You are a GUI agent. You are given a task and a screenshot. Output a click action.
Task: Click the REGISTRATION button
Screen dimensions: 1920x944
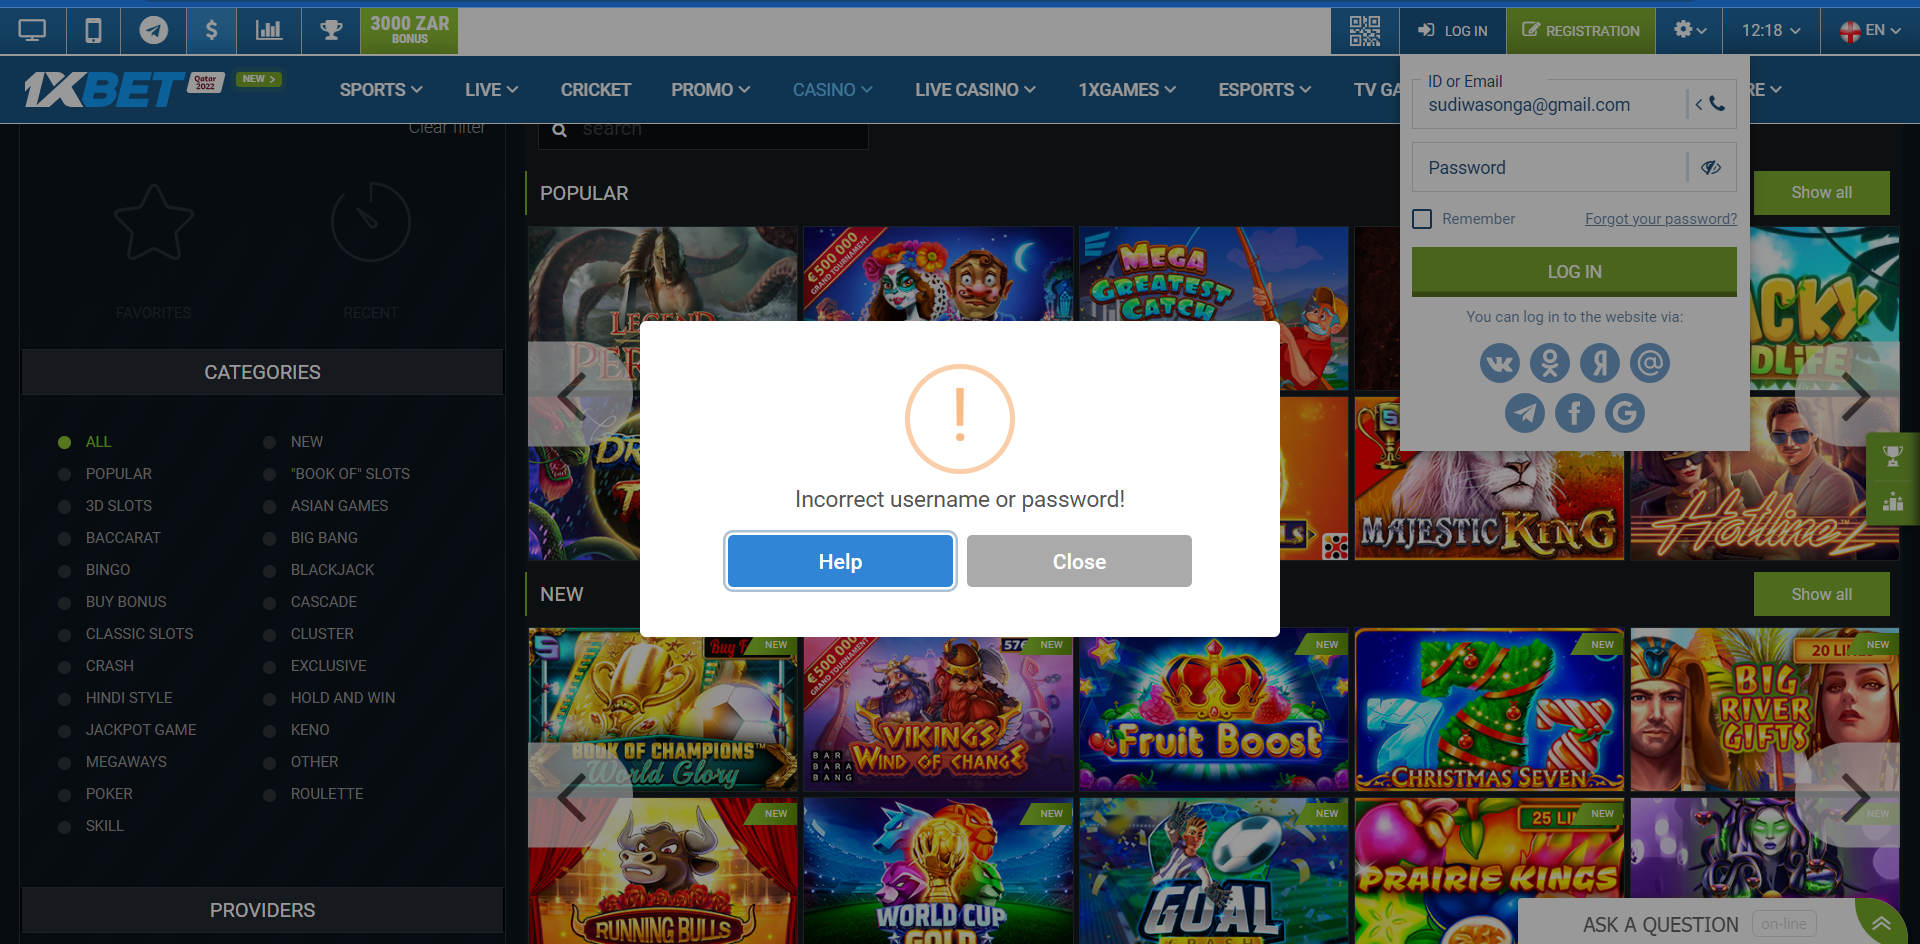tap(1581, 31)
